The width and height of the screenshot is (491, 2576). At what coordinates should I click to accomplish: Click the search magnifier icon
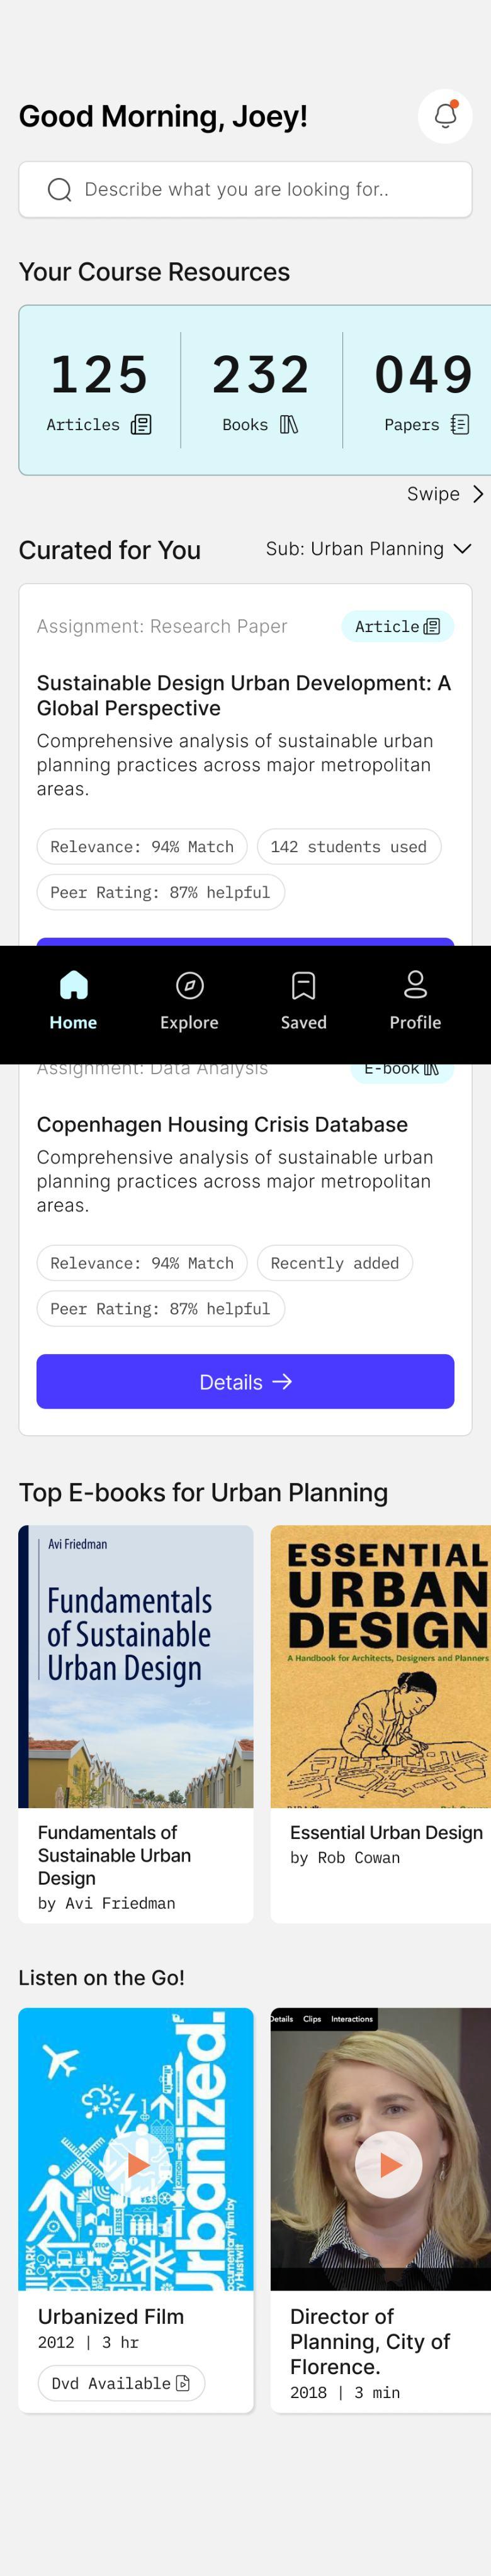[x=60, y=190]
